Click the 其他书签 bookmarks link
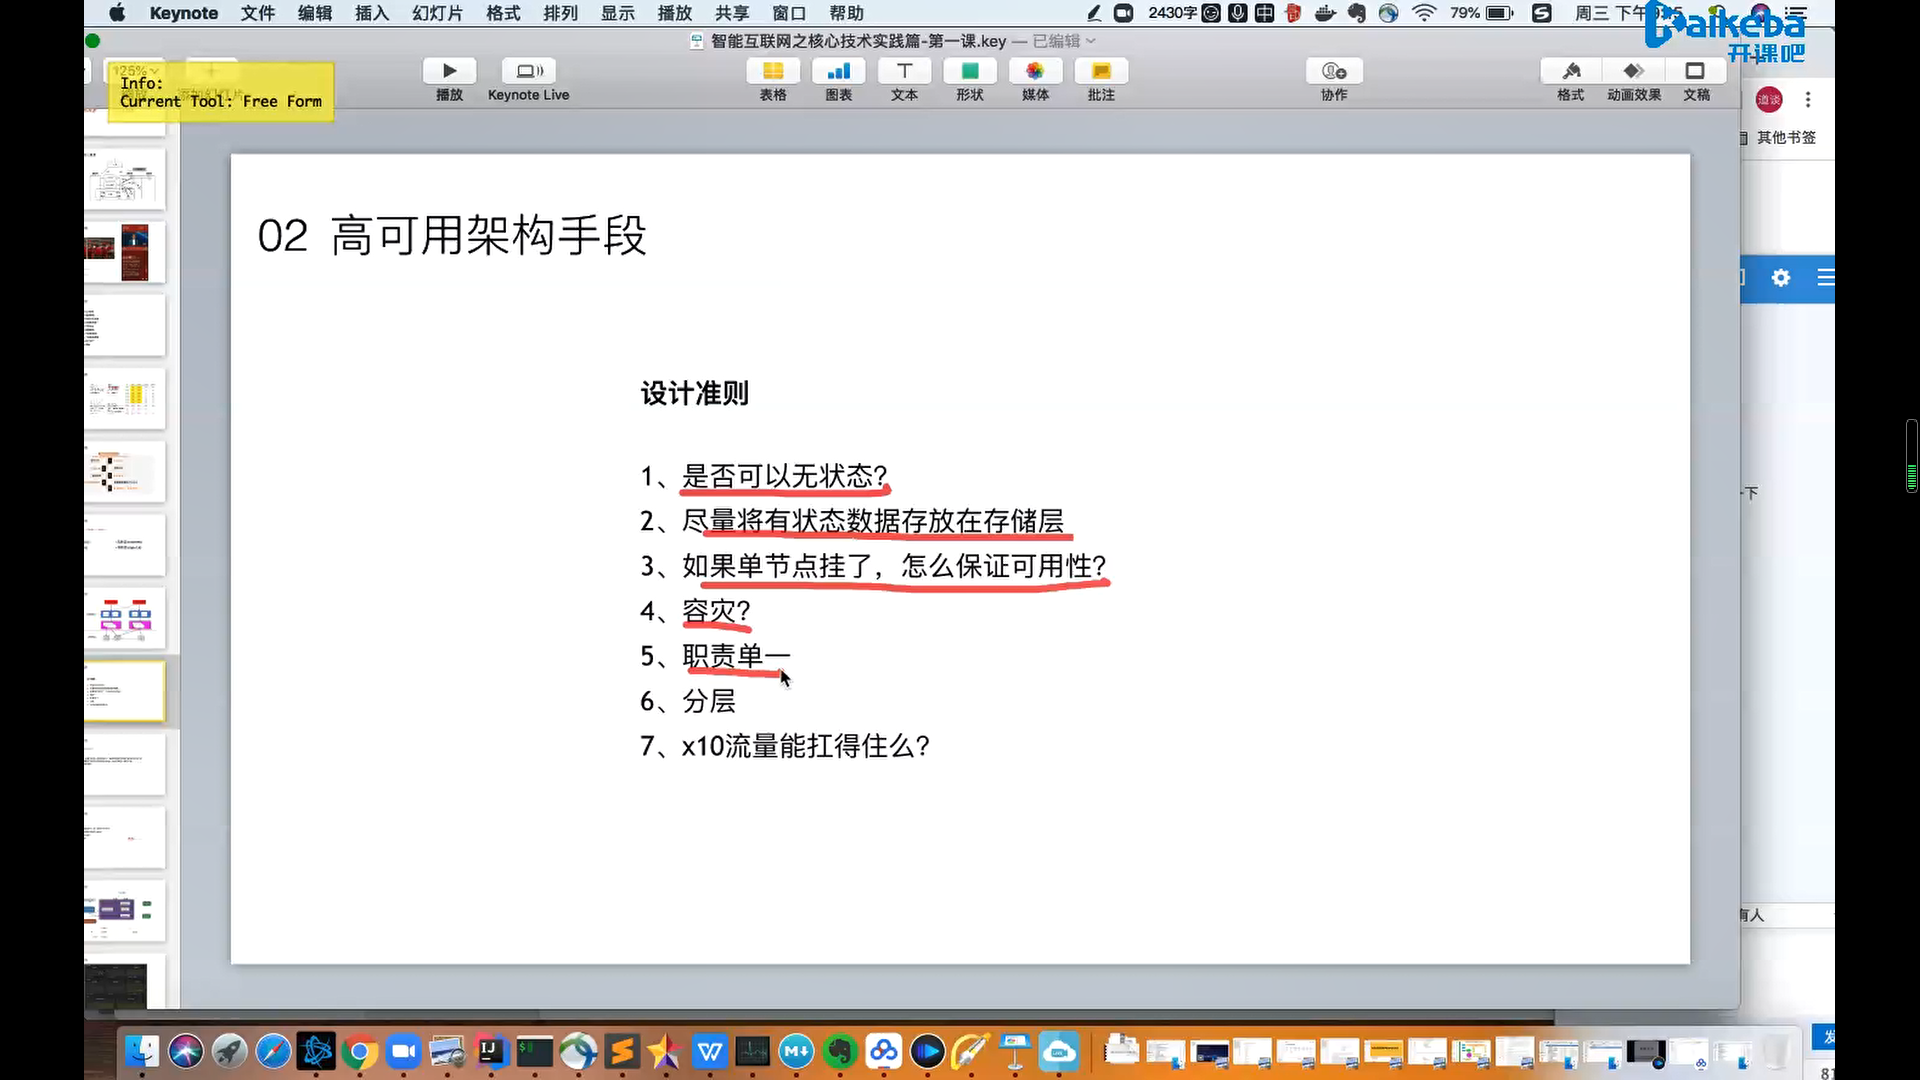This screenshot has height=1080, width=1920. (1785, 137)
